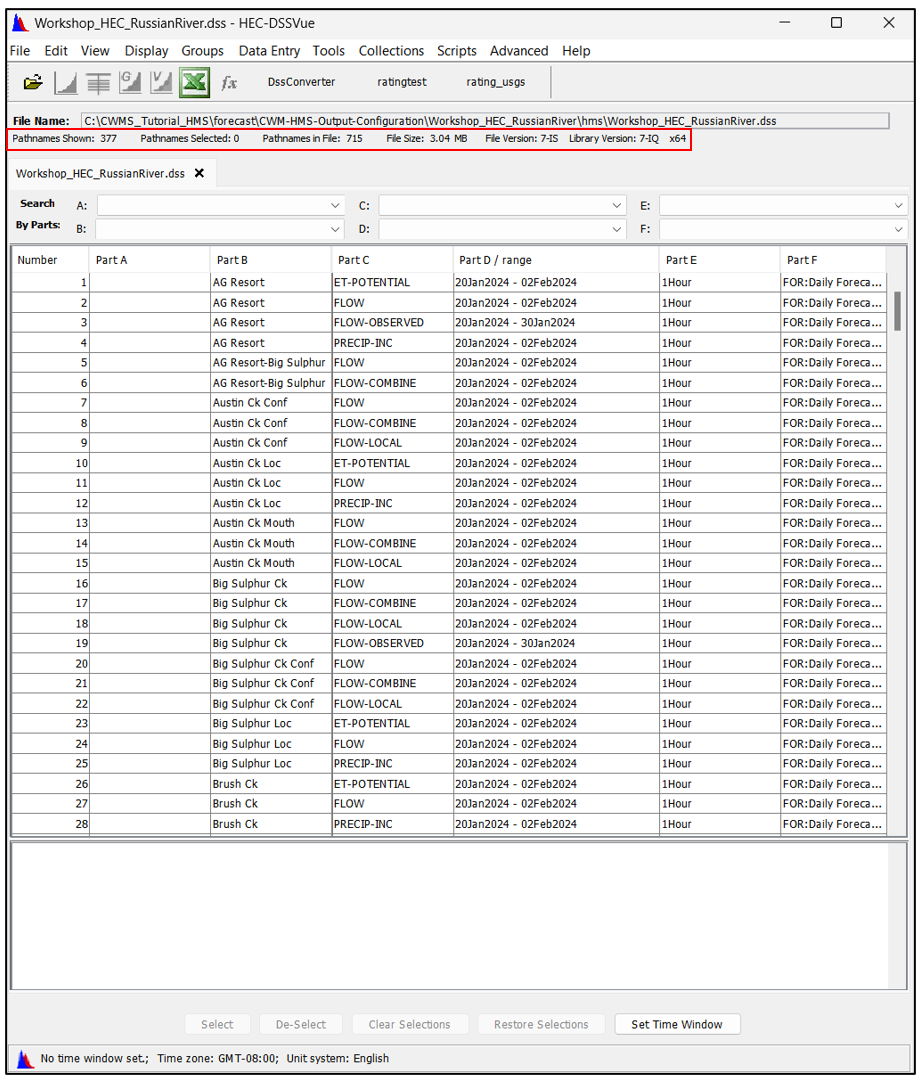
Task: Click the Excel export icon
Action: [193, 83]
